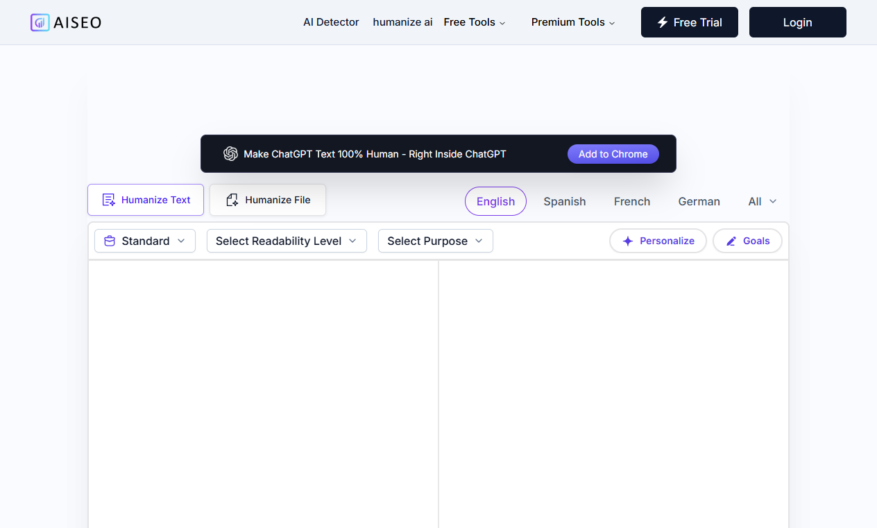The width and height of the screenshot is (877, 528).
Task: Click the Standard mode box icon
Action: point(110,241)
